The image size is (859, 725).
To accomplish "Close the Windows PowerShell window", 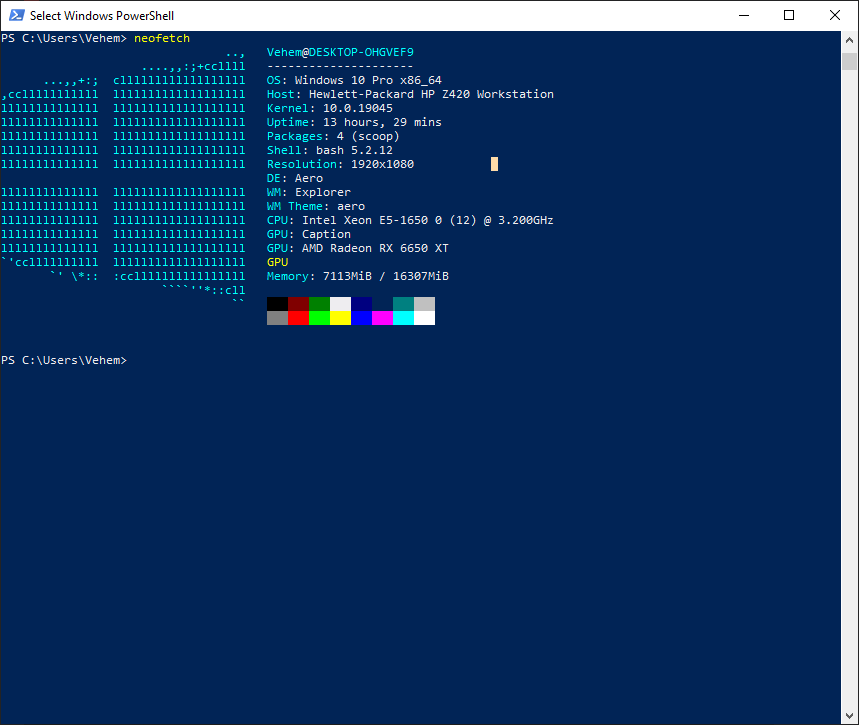I will (x=835, y=15).
